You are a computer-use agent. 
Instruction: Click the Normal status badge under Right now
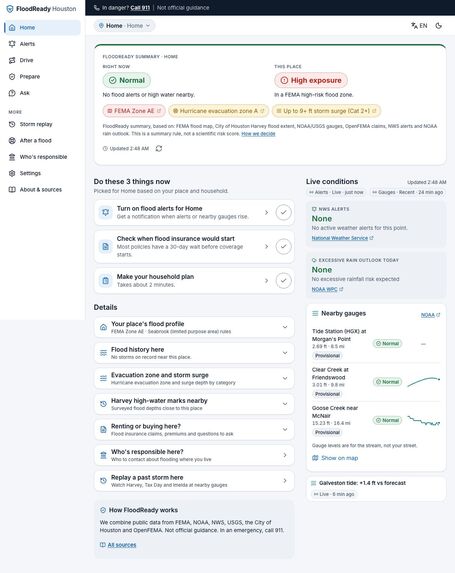(x=126, y=80)
